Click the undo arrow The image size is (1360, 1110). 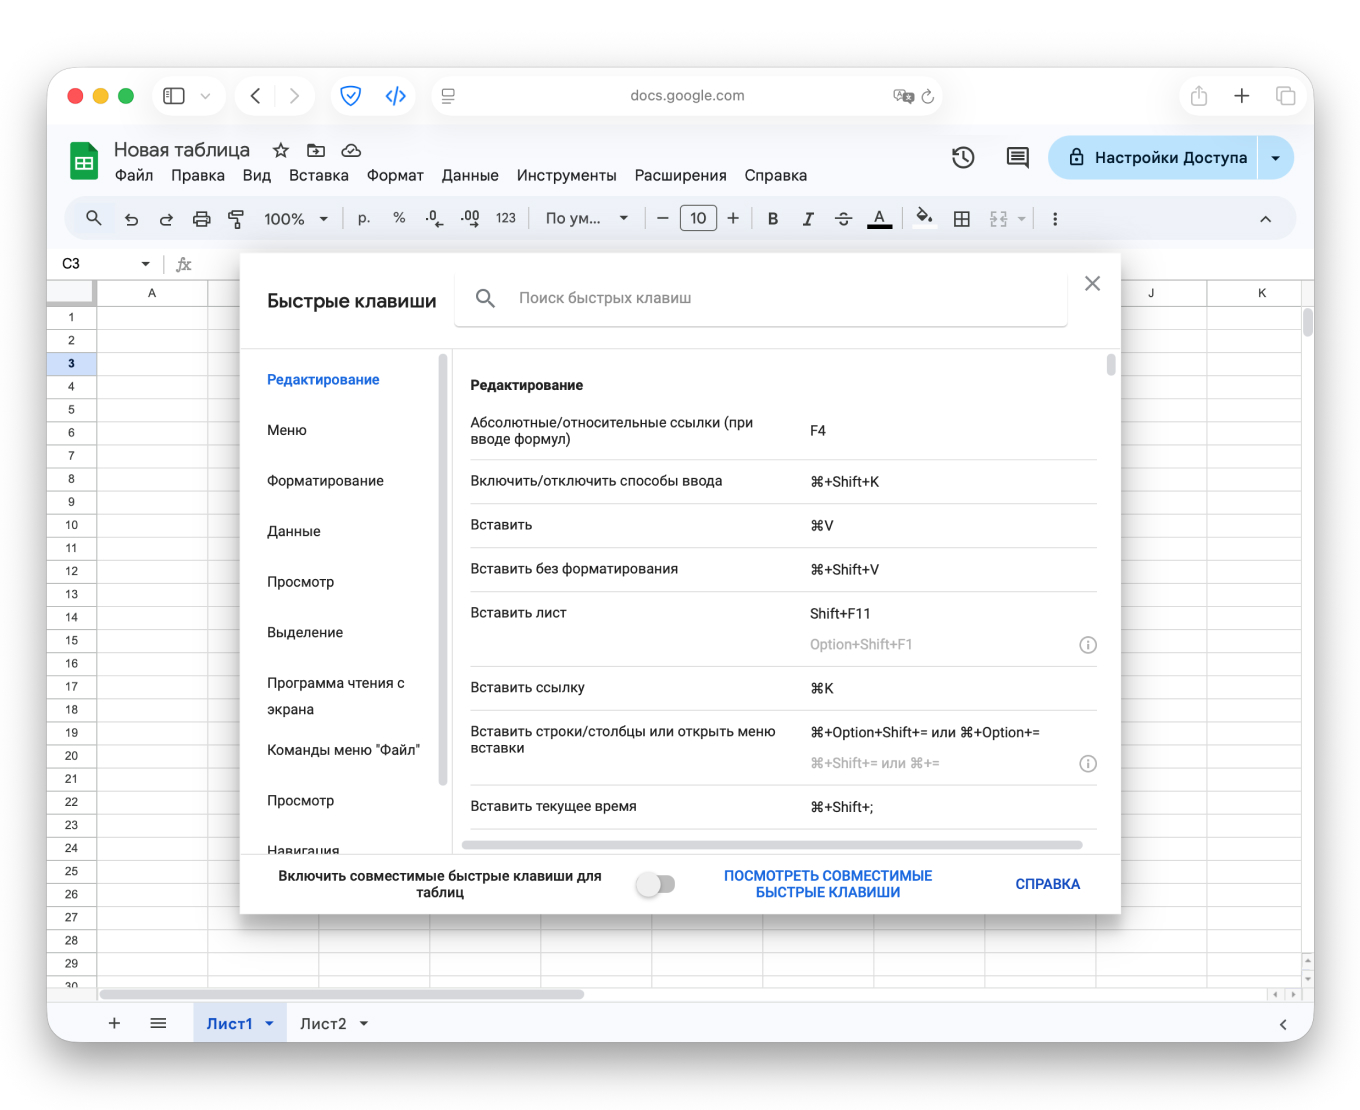pos(131,219)
